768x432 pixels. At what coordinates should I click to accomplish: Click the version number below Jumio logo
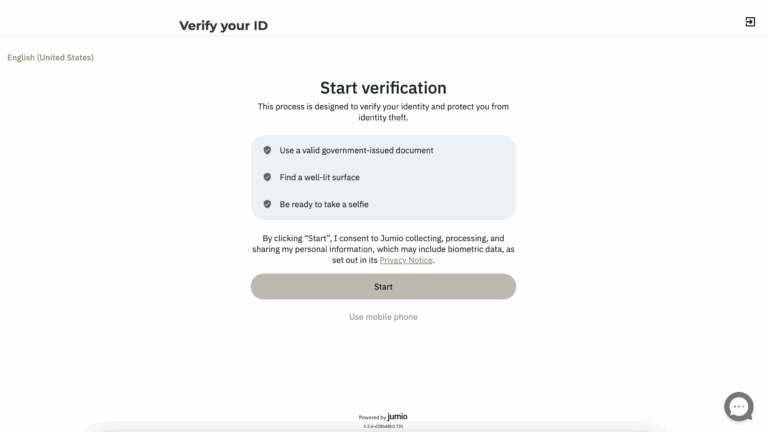click(383, 426)
